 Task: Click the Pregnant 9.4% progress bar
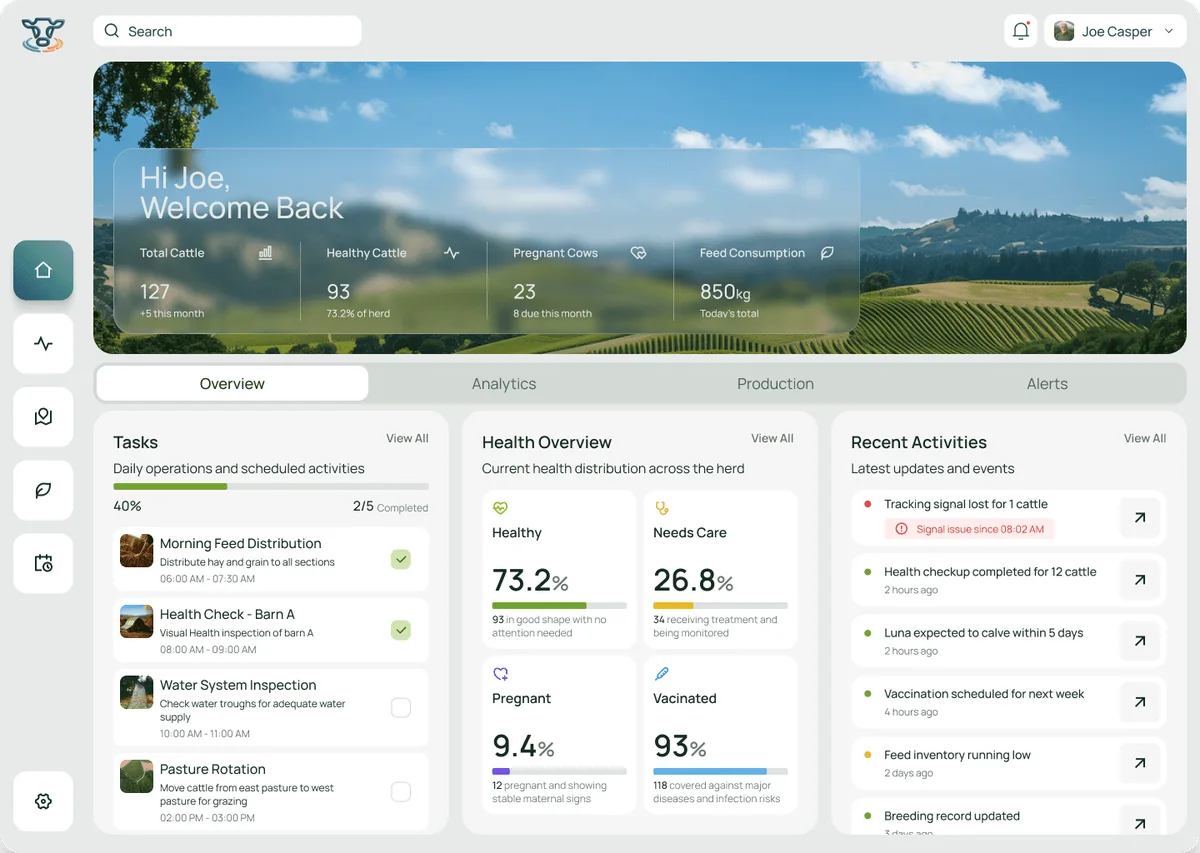pyautogui.click(x=559, y=772)
